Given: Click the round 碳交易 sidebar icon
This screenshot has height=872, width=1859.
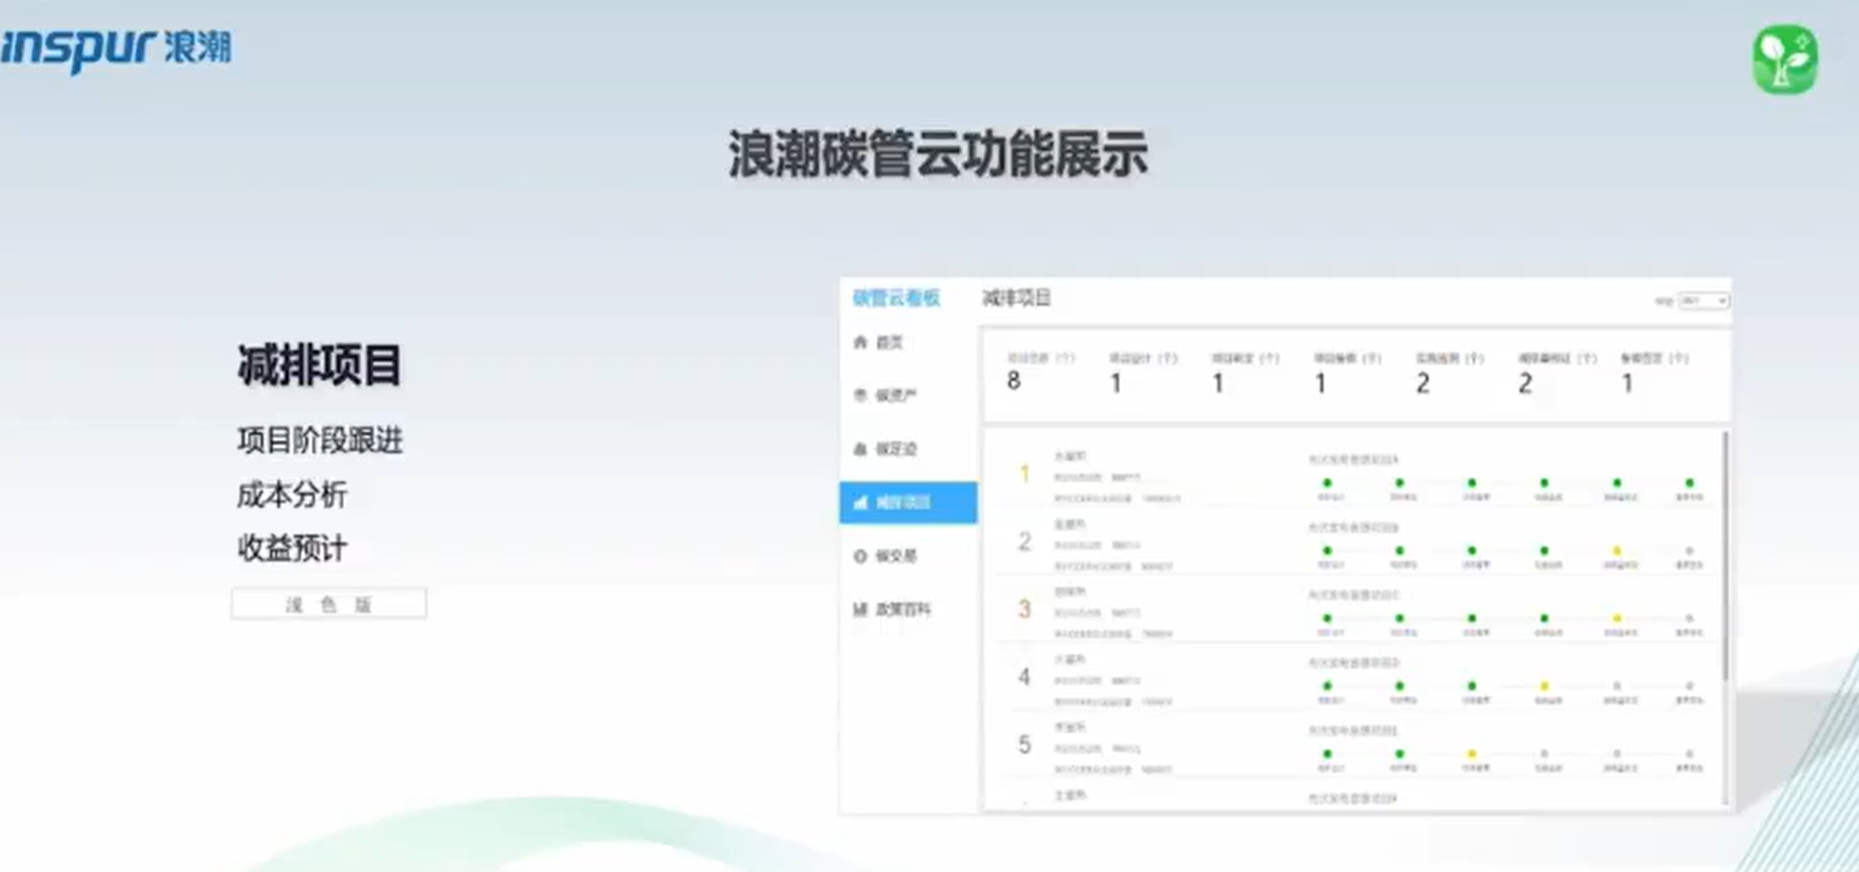Looking at the screenshot, I should [860, 556].
